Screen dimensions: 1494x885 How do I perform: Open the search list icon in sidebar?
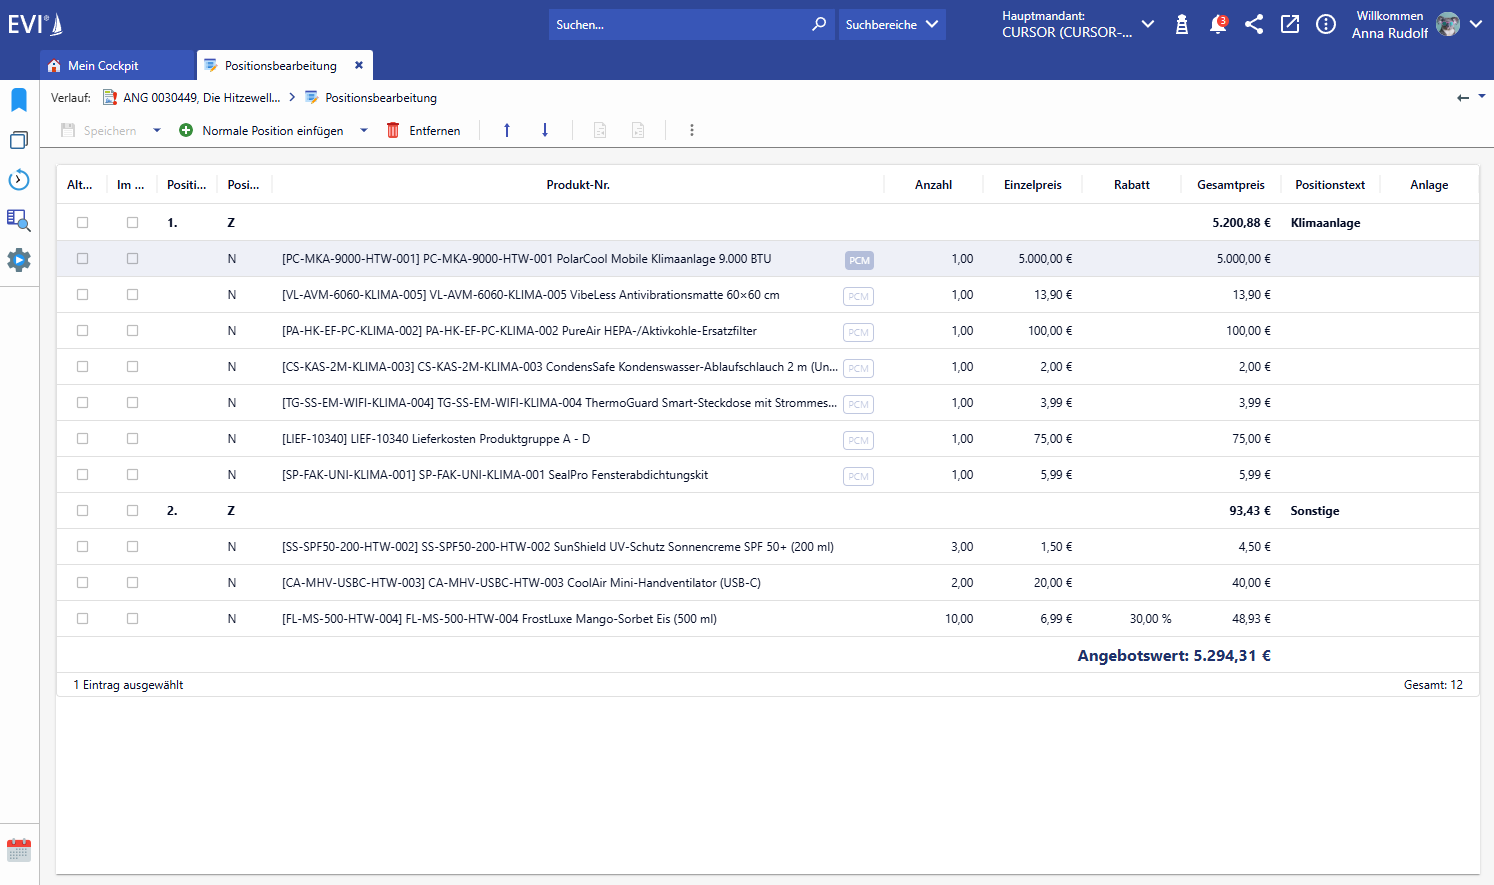(x=19, y=220)
